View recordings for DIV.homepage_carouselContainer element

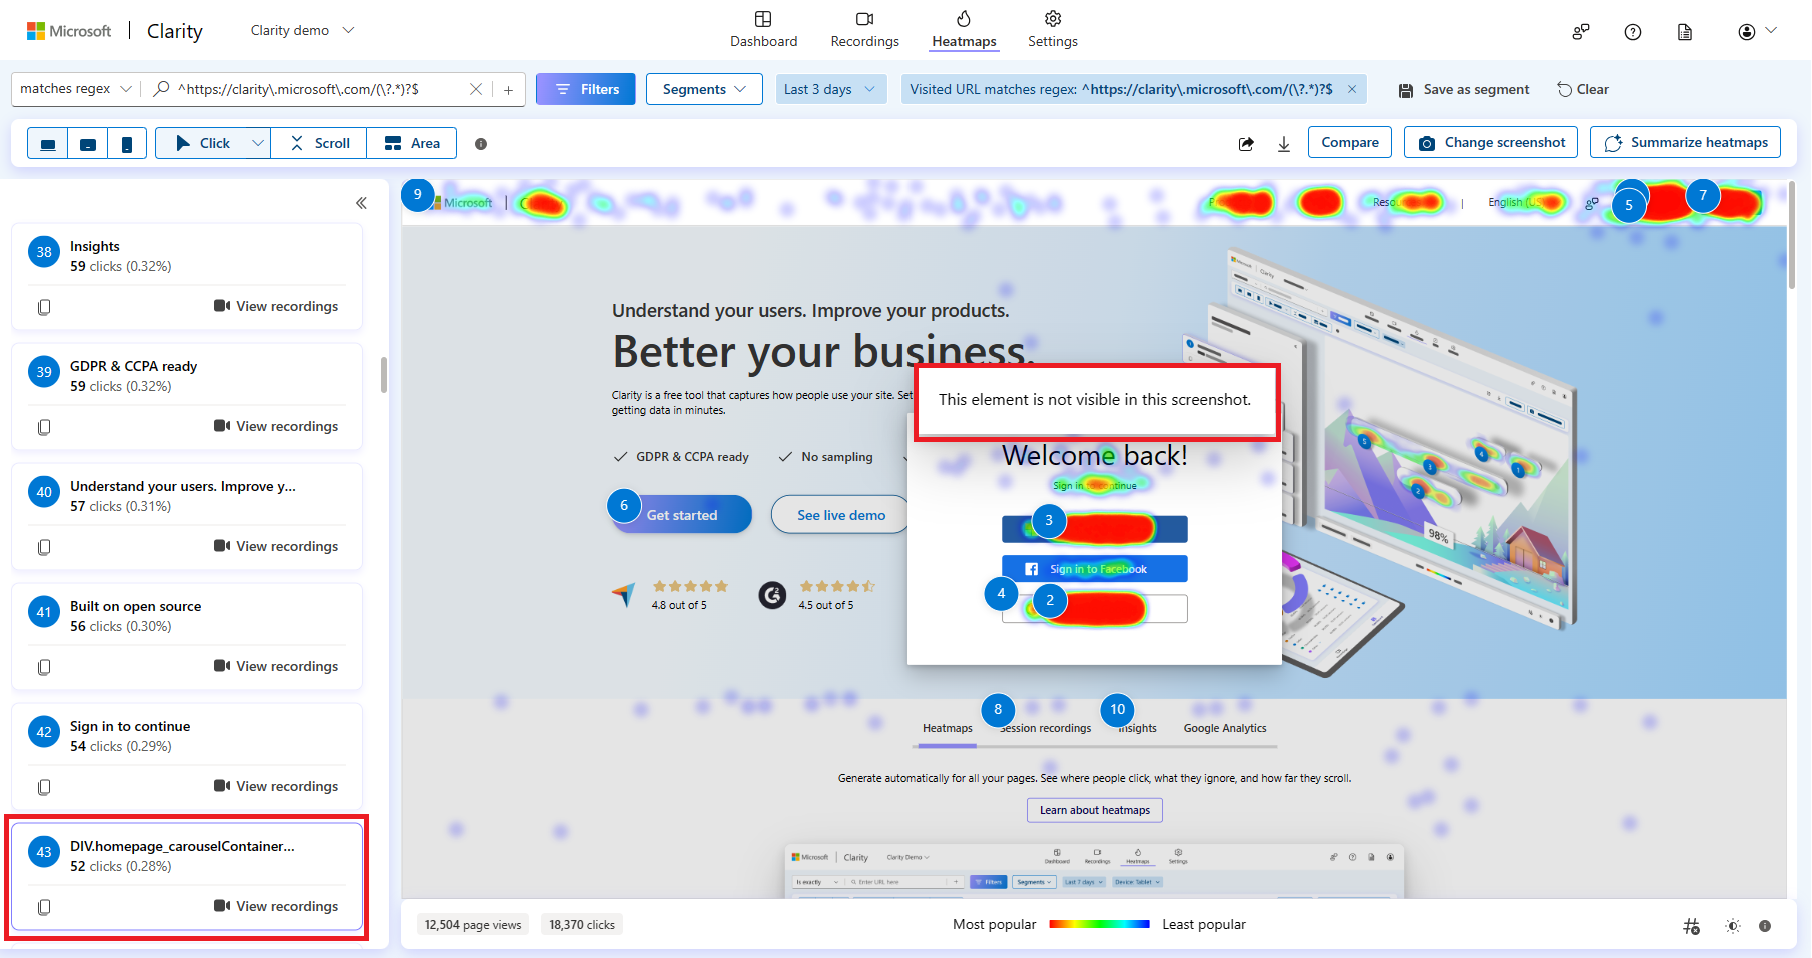click(276, 906)
